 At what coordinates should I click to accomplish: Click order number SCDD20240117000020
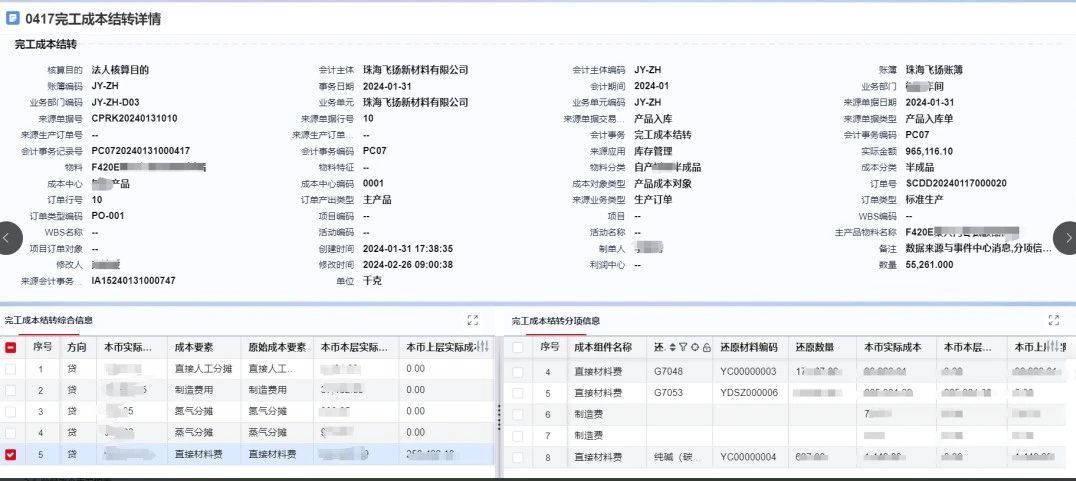(955, 183)
